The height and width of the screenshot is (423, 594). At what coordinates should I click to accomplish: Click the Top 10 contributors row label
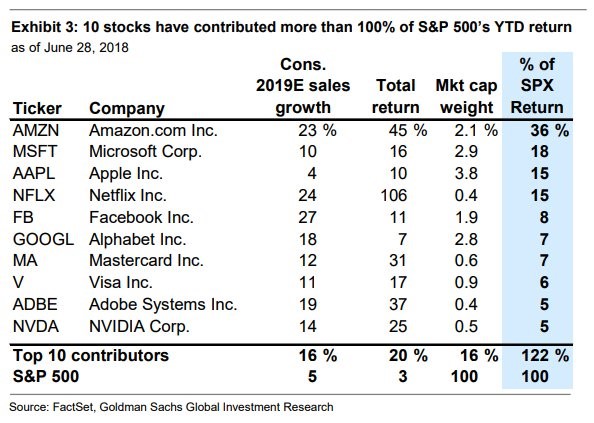91,356
